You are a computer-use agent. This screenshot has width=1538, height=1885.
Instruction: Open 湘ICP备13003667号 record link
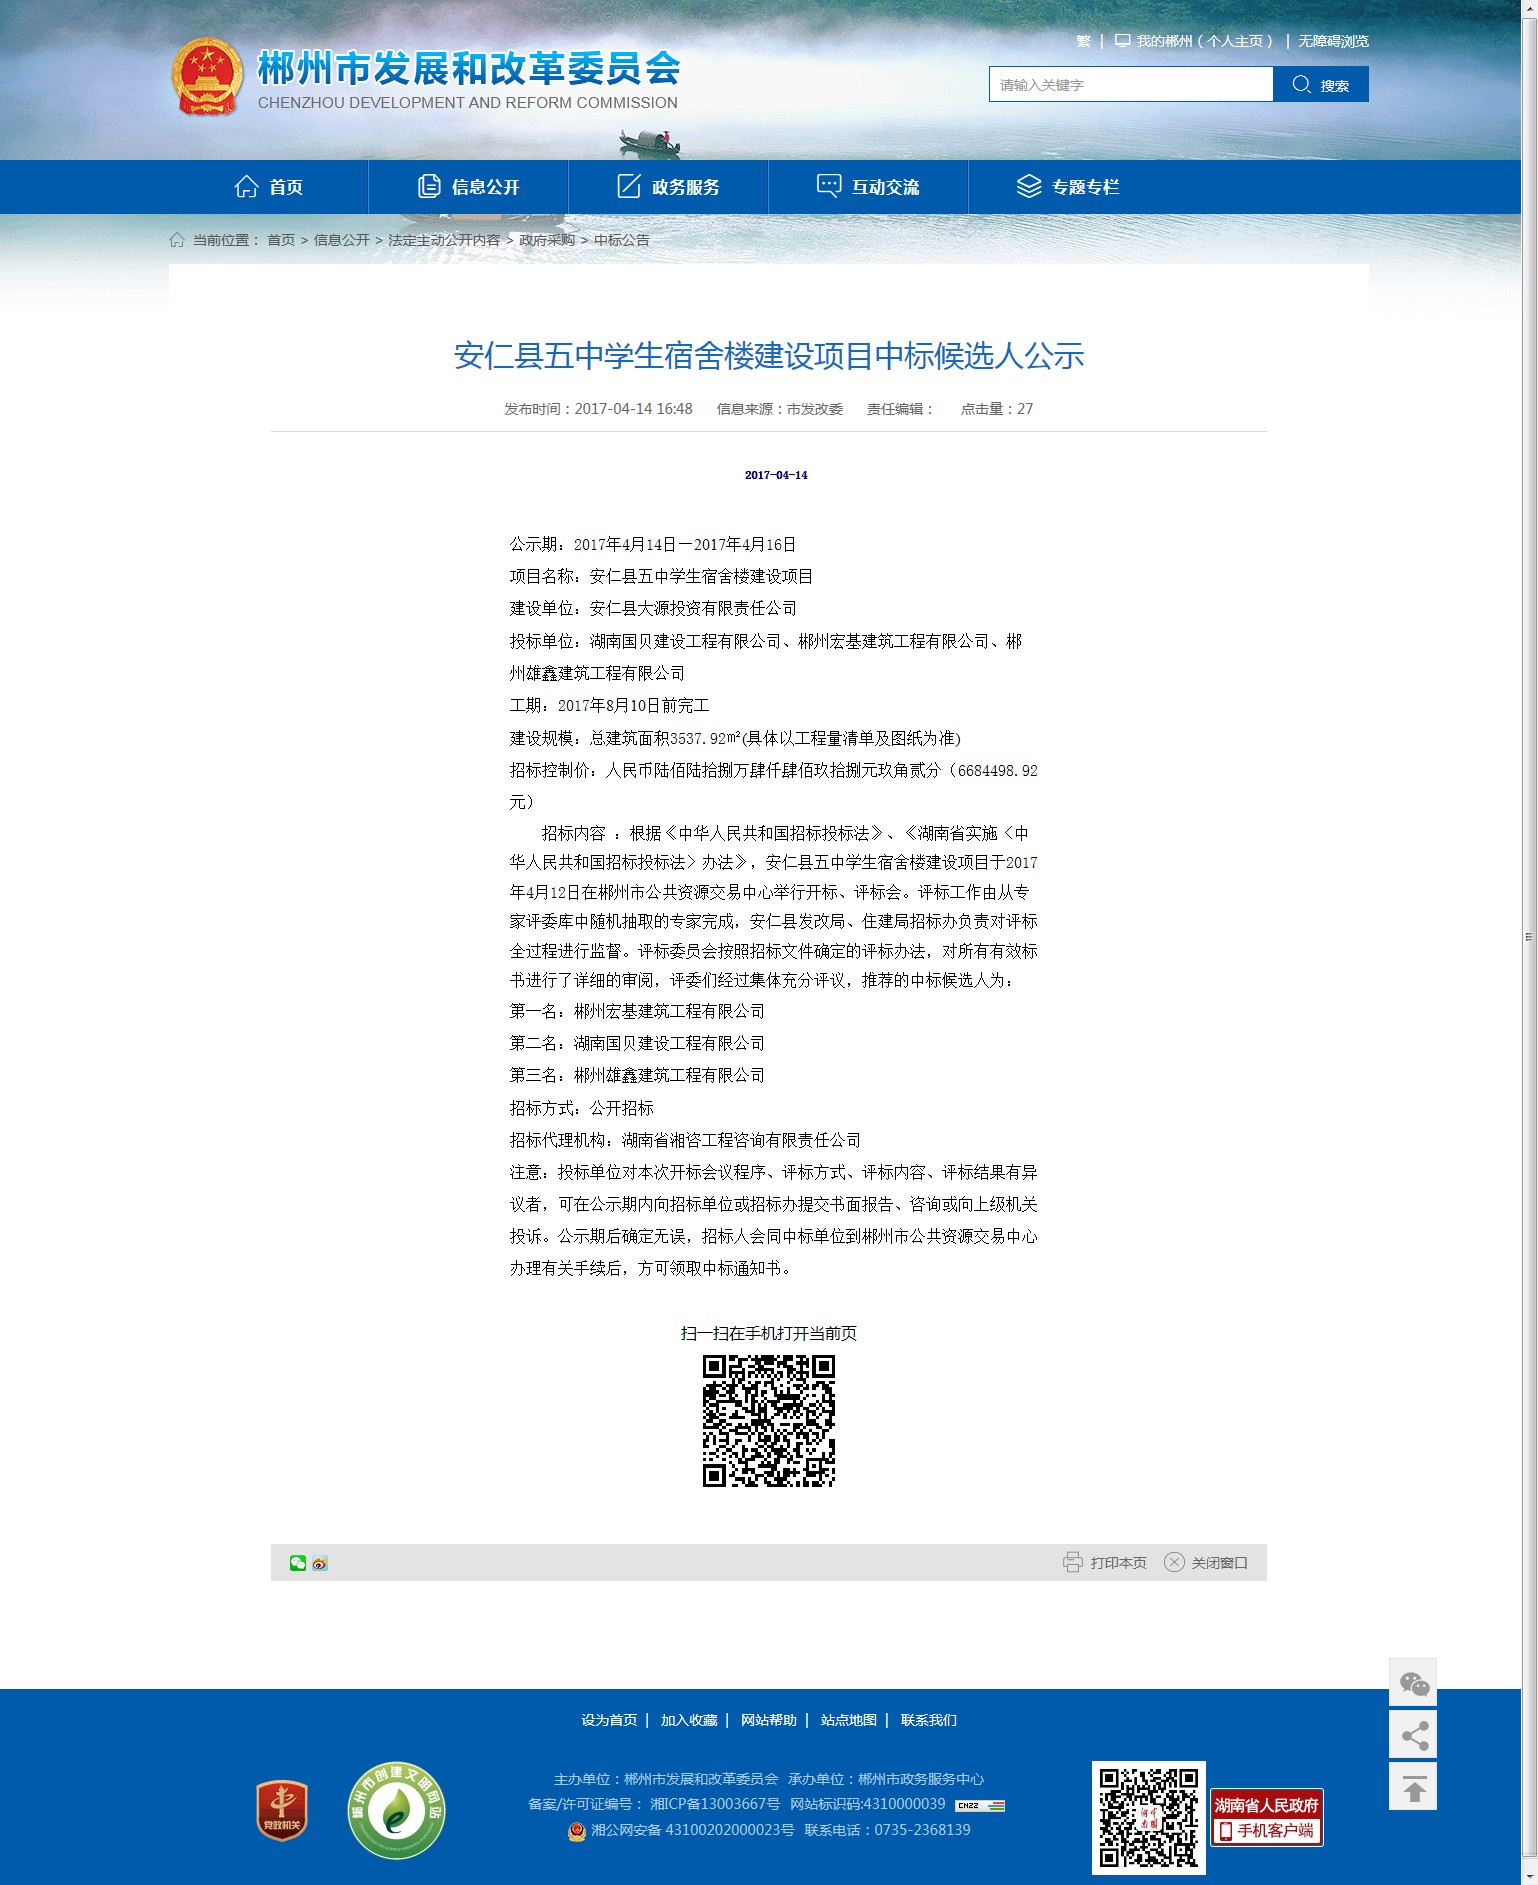715,1804
